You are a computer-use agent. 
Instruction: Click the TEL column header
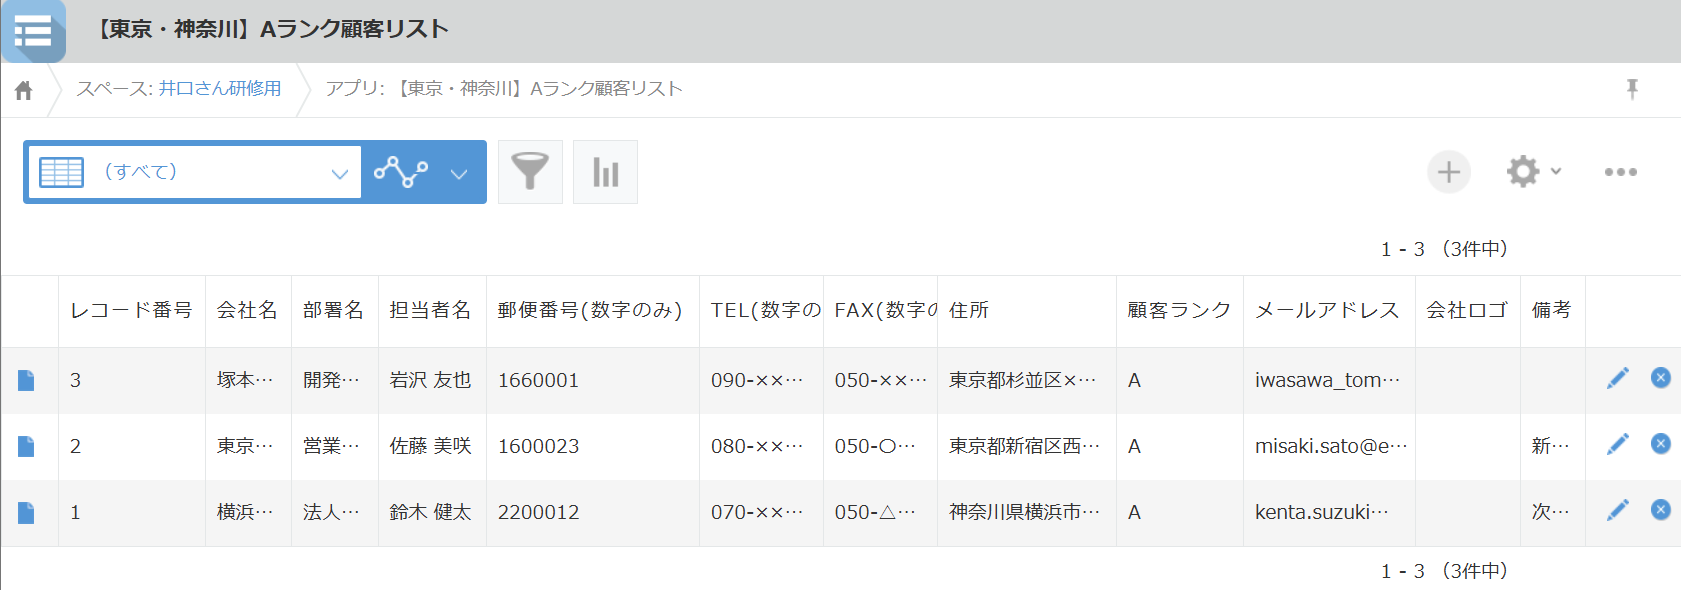click(x=761, y=310)
